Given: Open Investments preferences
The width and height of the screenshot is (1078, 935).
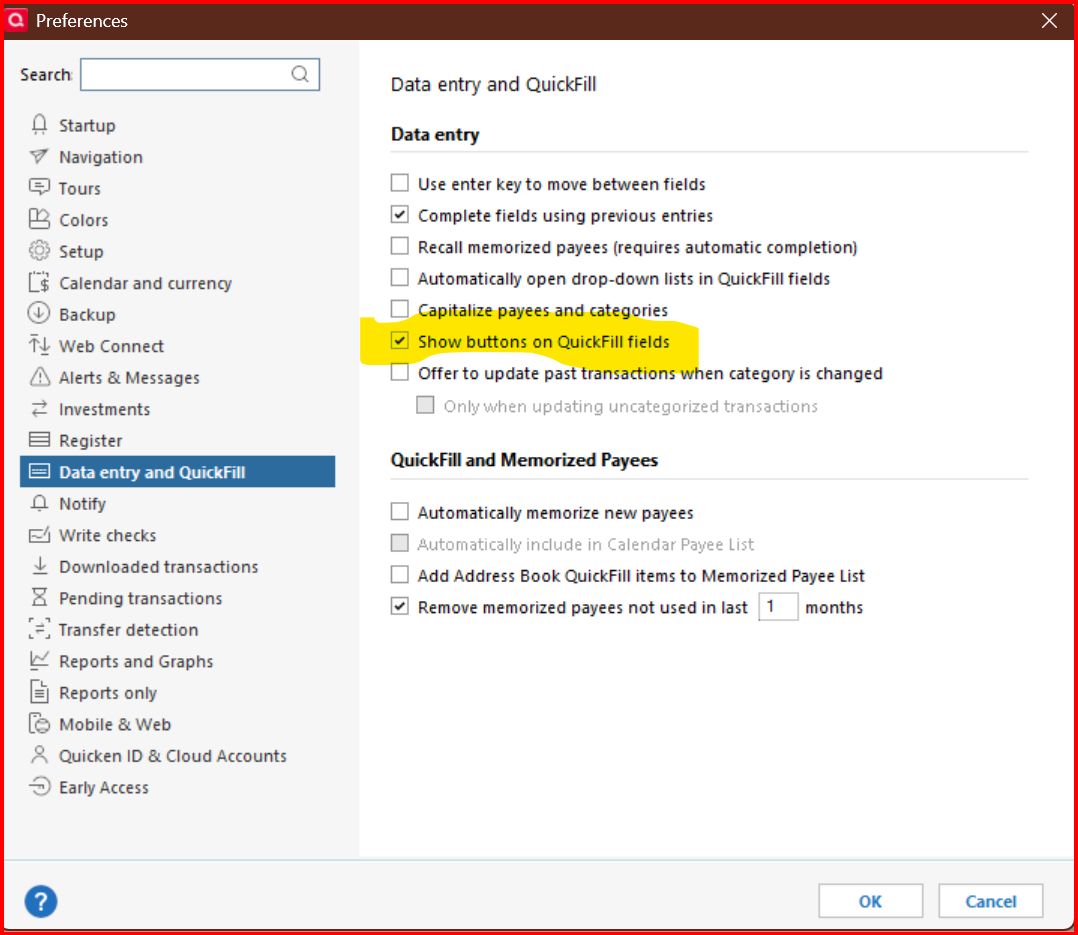Looking at the screenshot, I should [x=104, y=409].
